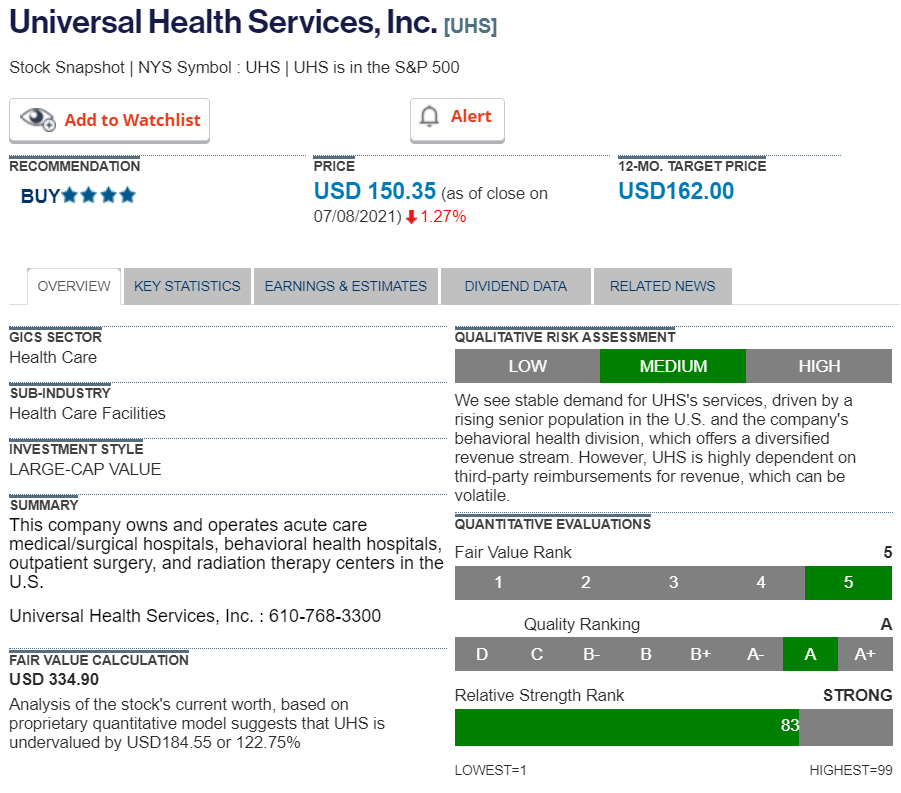The width and height of the screenshot is (901, 793).
Task: Open the Key Statistics tab
Action: click(x=187, y=286)
